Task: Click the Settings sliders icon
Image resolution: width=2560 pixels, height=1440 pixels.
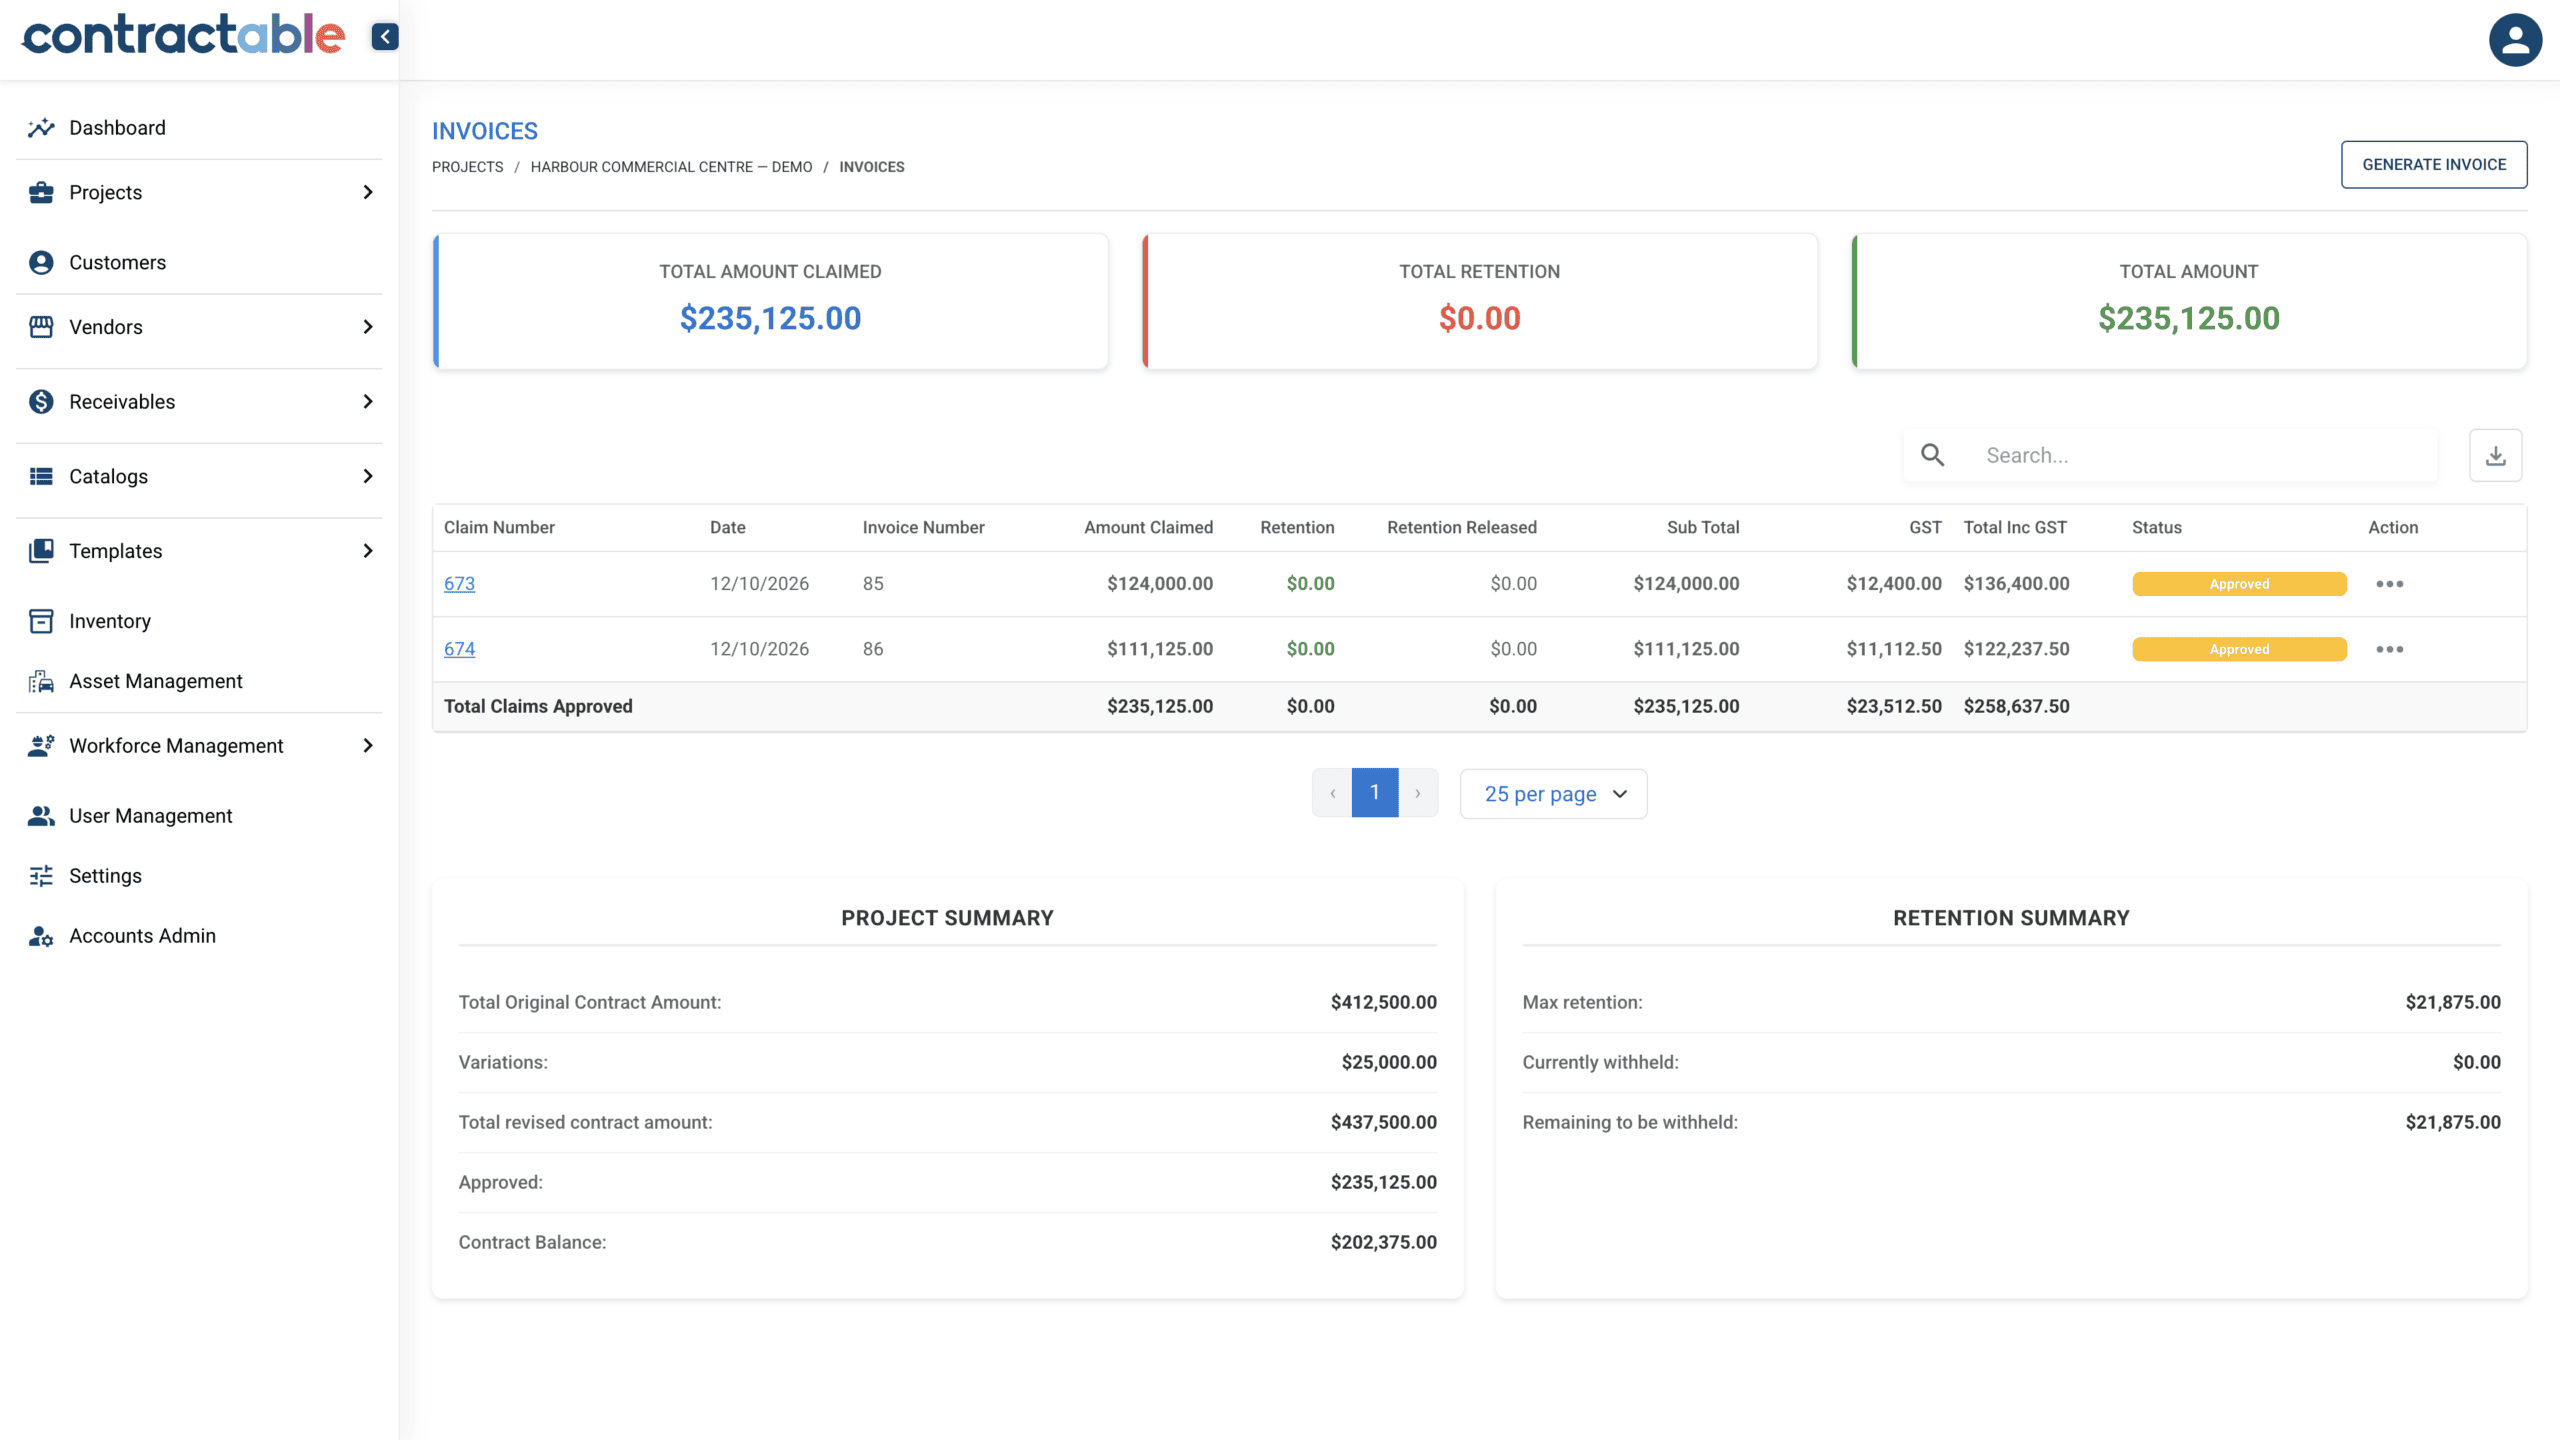Action: pyautogui.click(x=41, y=876)
